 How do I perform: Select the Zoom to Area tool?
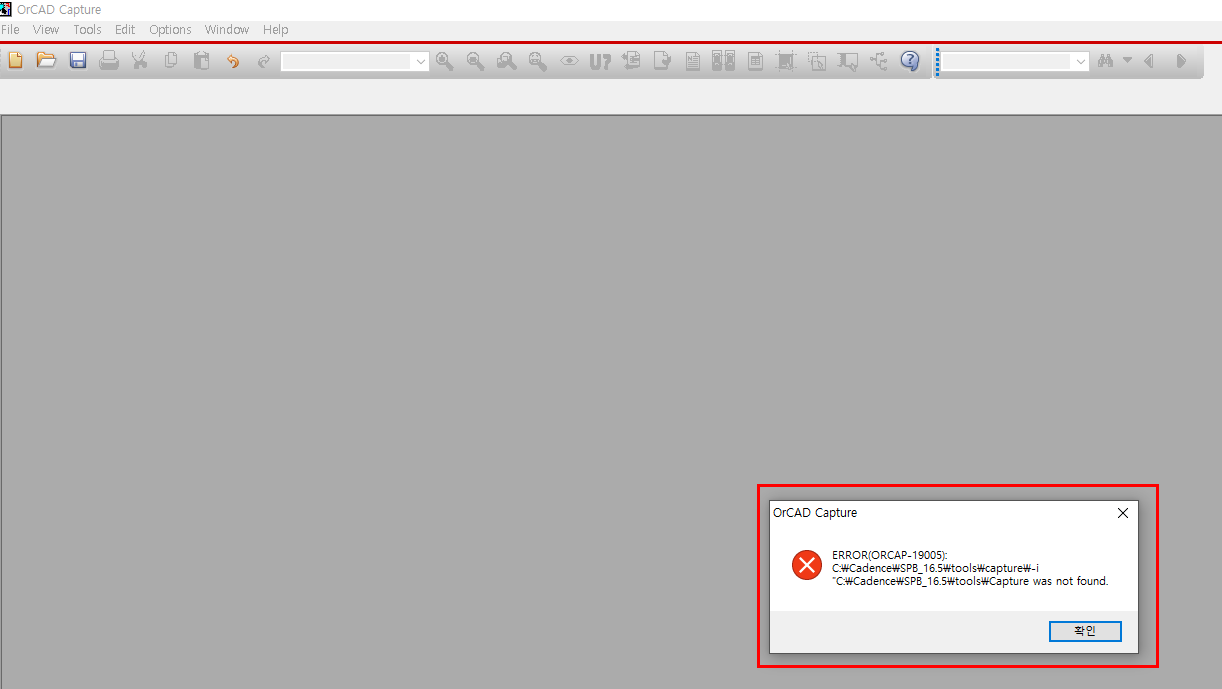507,61
